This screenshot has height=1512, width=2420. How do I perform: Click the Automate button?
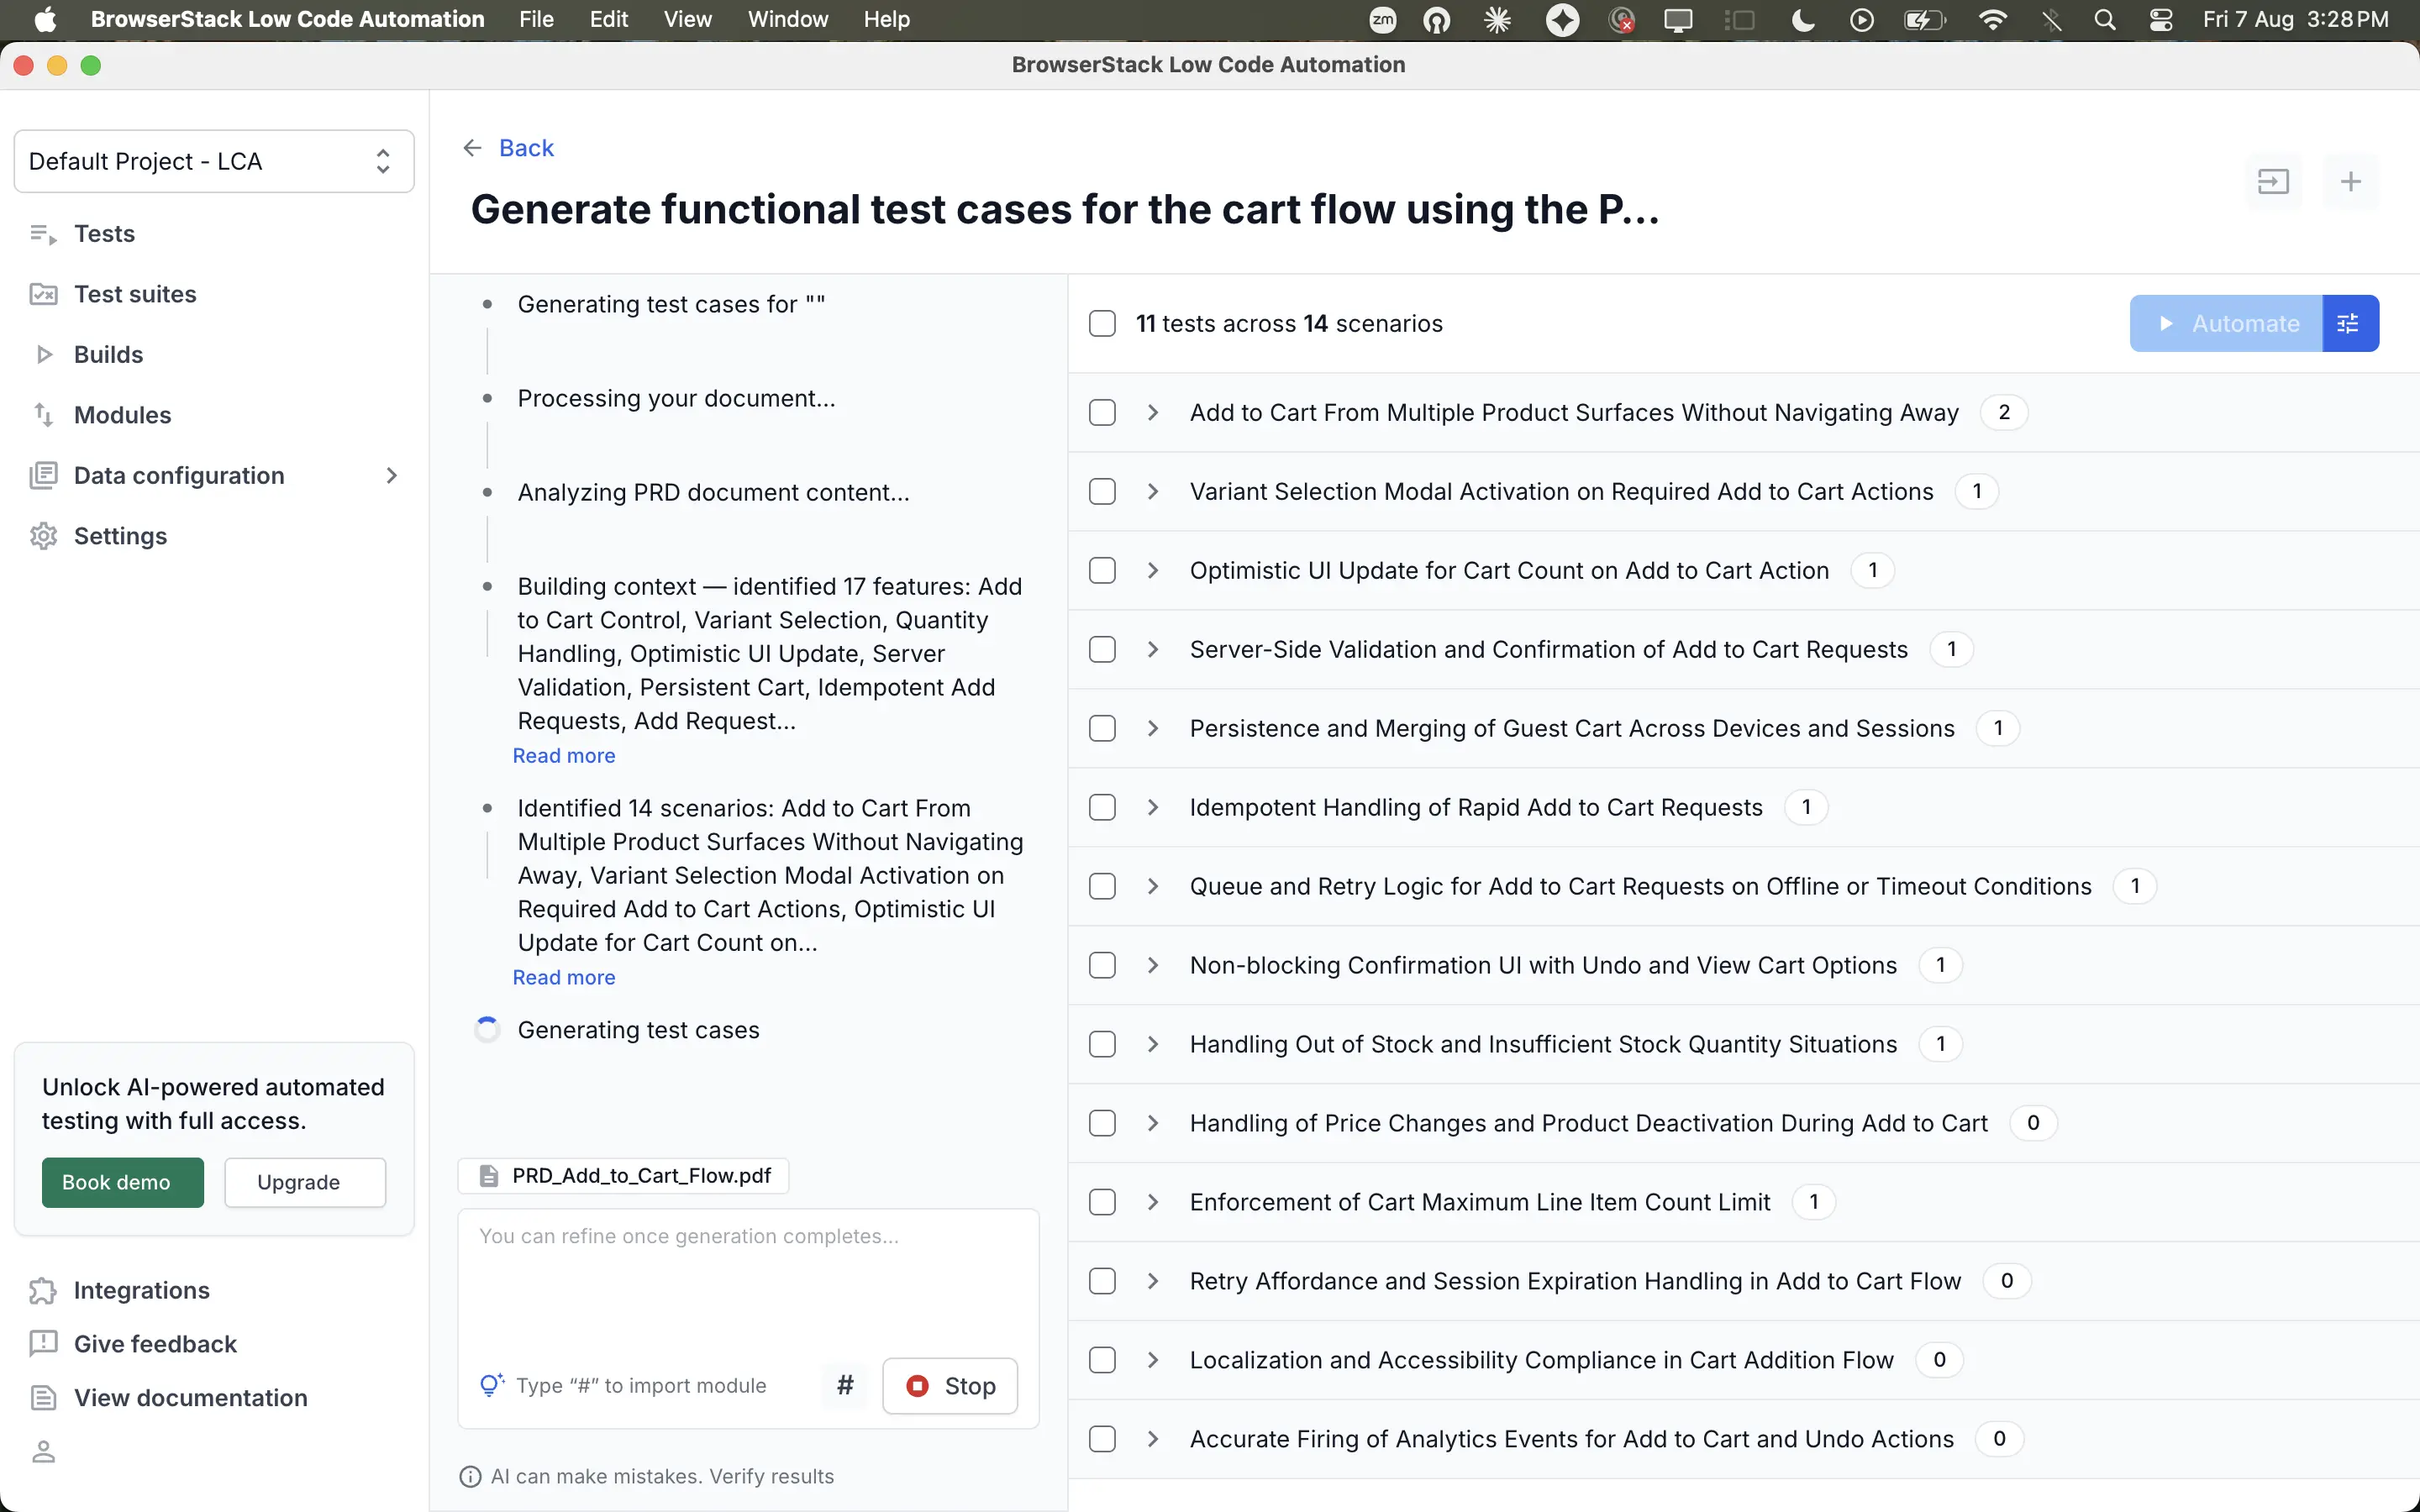point(2226,324)
